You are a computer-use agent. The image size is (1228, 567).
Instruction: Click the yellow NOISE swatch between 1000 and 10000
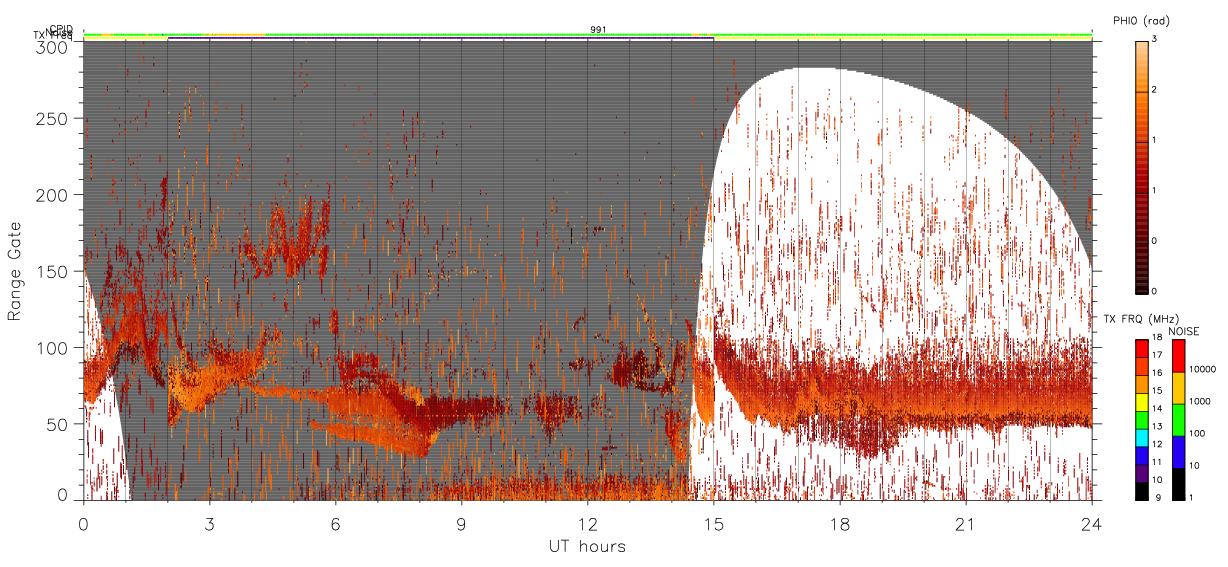[1178, 388]
